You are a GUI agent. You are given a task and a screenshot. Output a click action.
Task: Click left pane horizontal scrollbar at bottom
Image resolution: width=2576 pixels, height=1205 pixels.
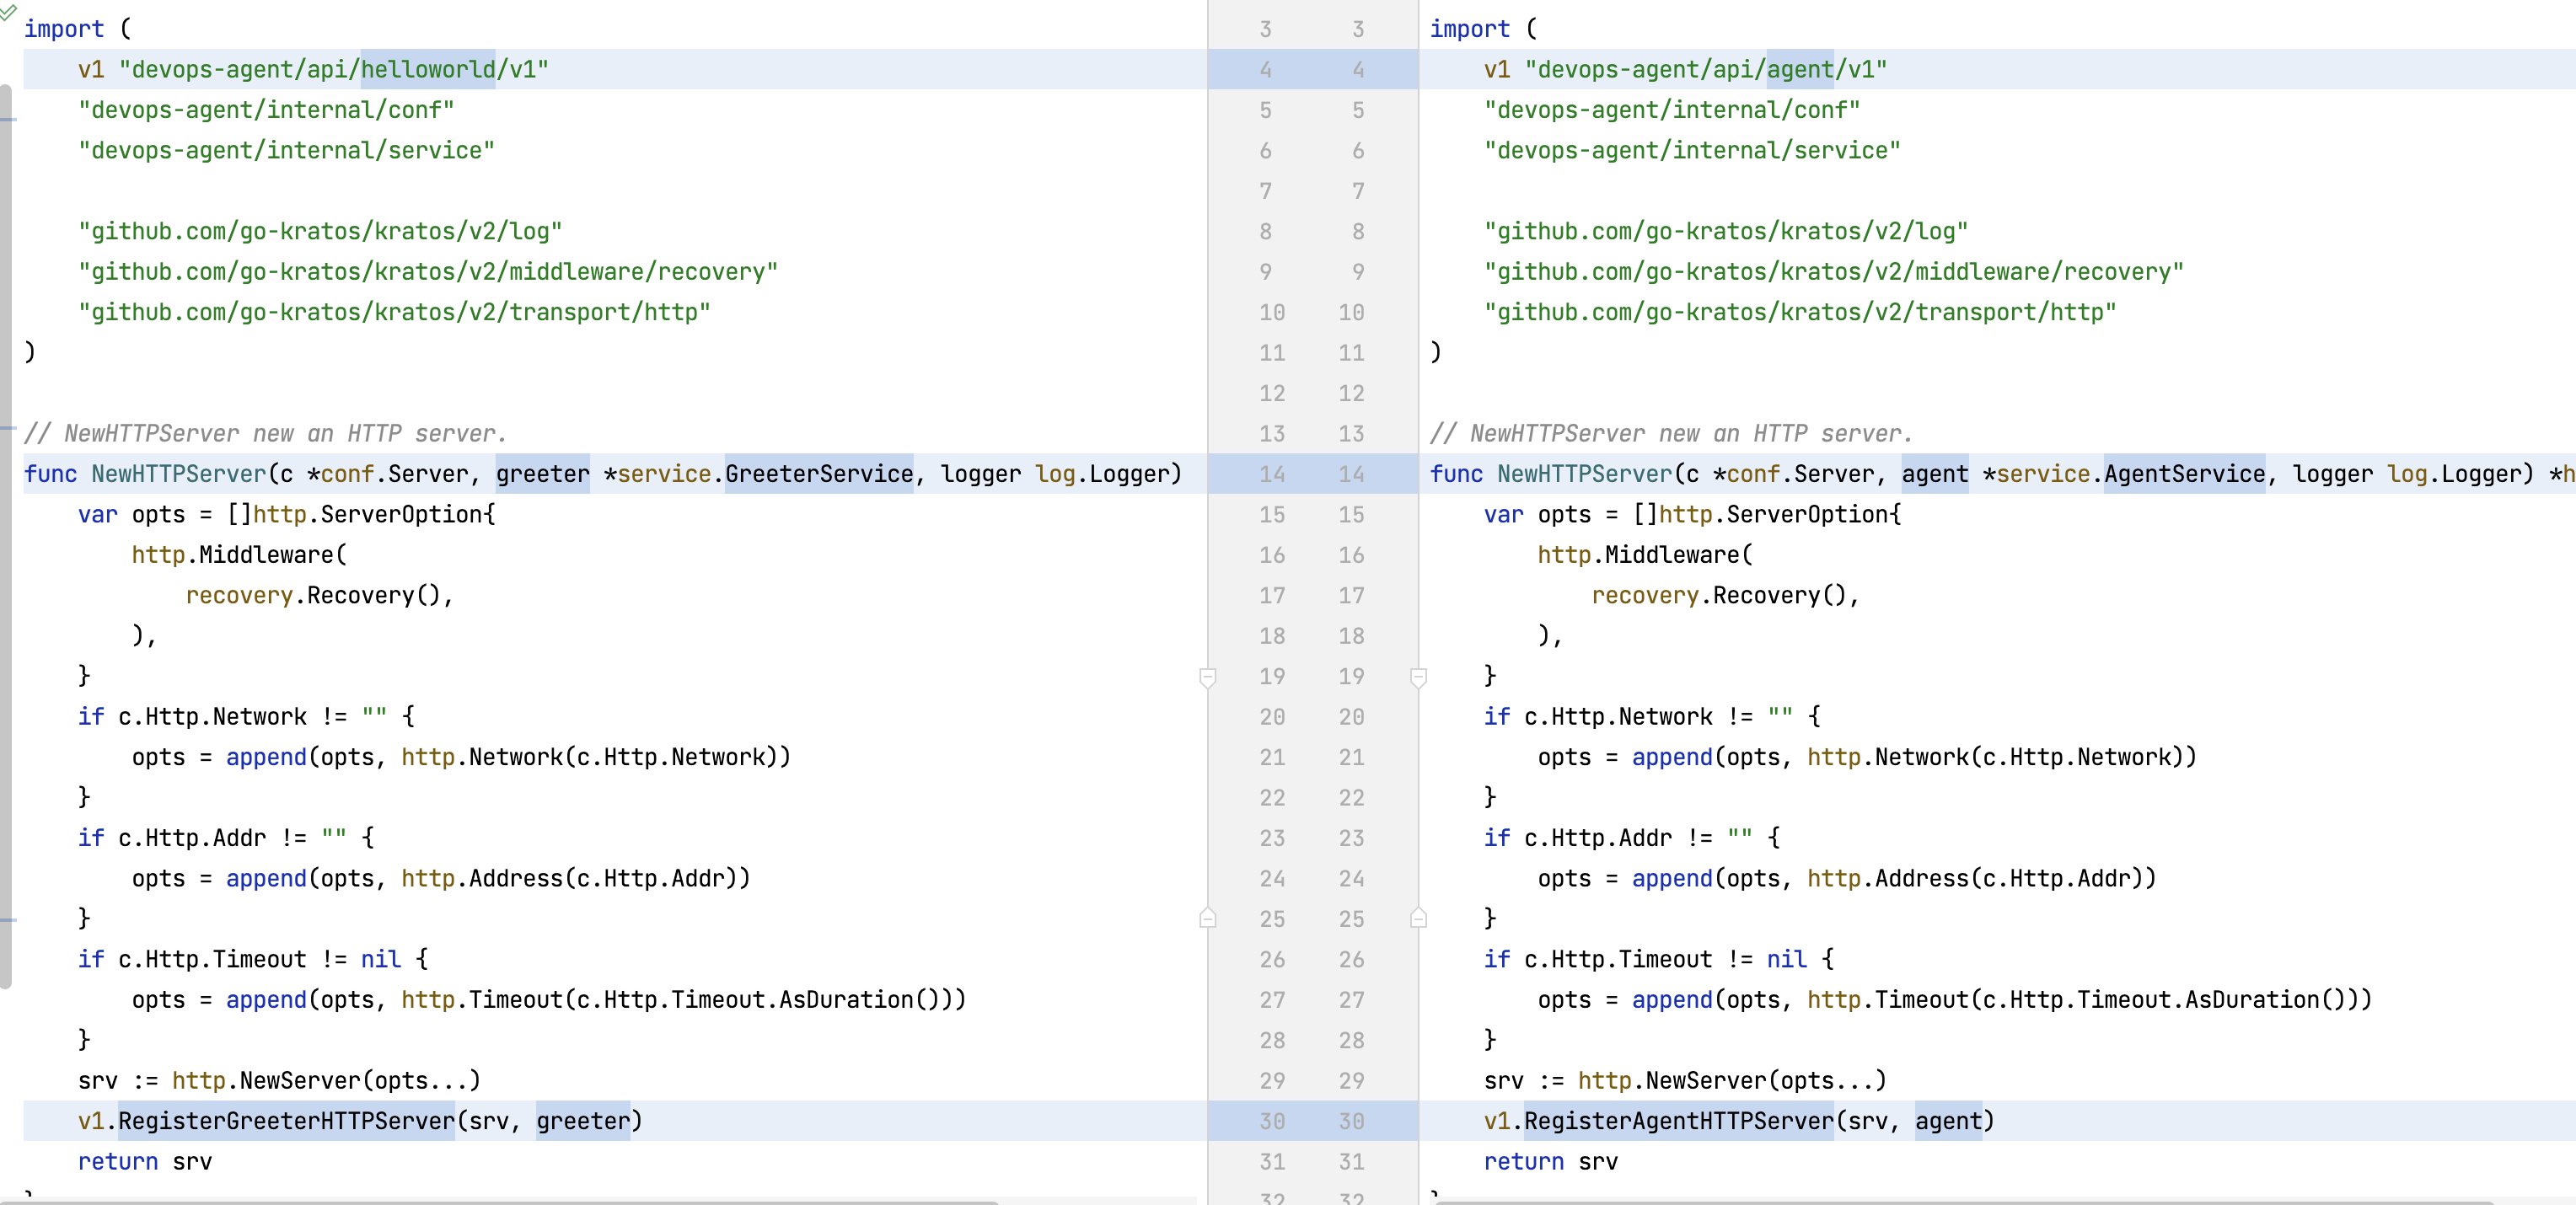click(500, 1201)
